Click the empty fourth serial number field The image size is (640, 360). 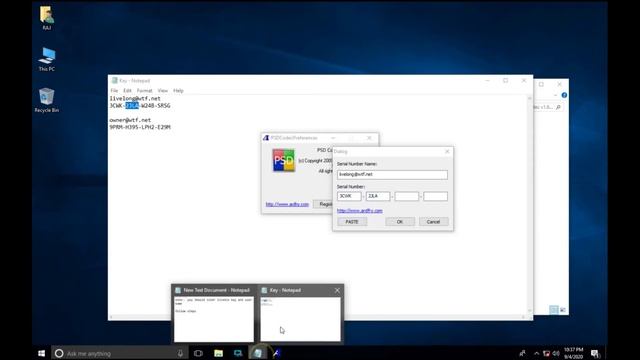point(435,196)
